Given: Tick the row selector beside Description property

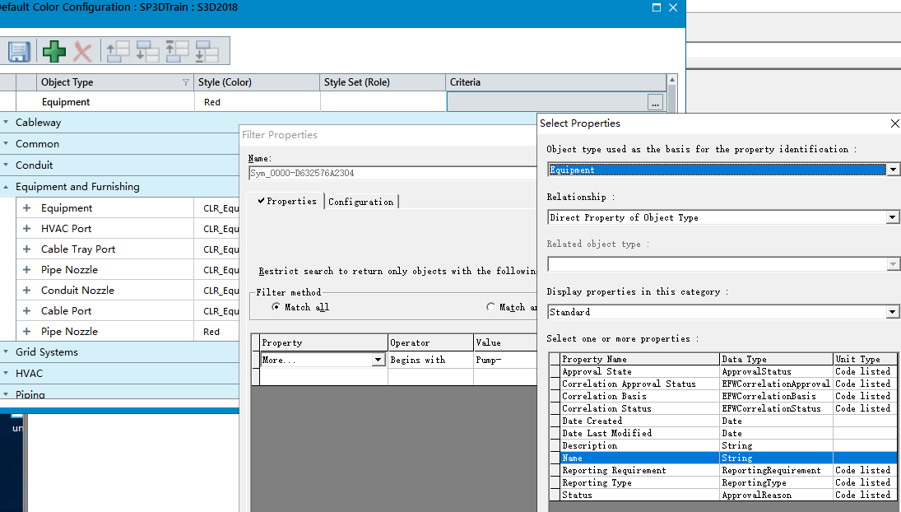Looking at the screenshot, I should [555, 445].
